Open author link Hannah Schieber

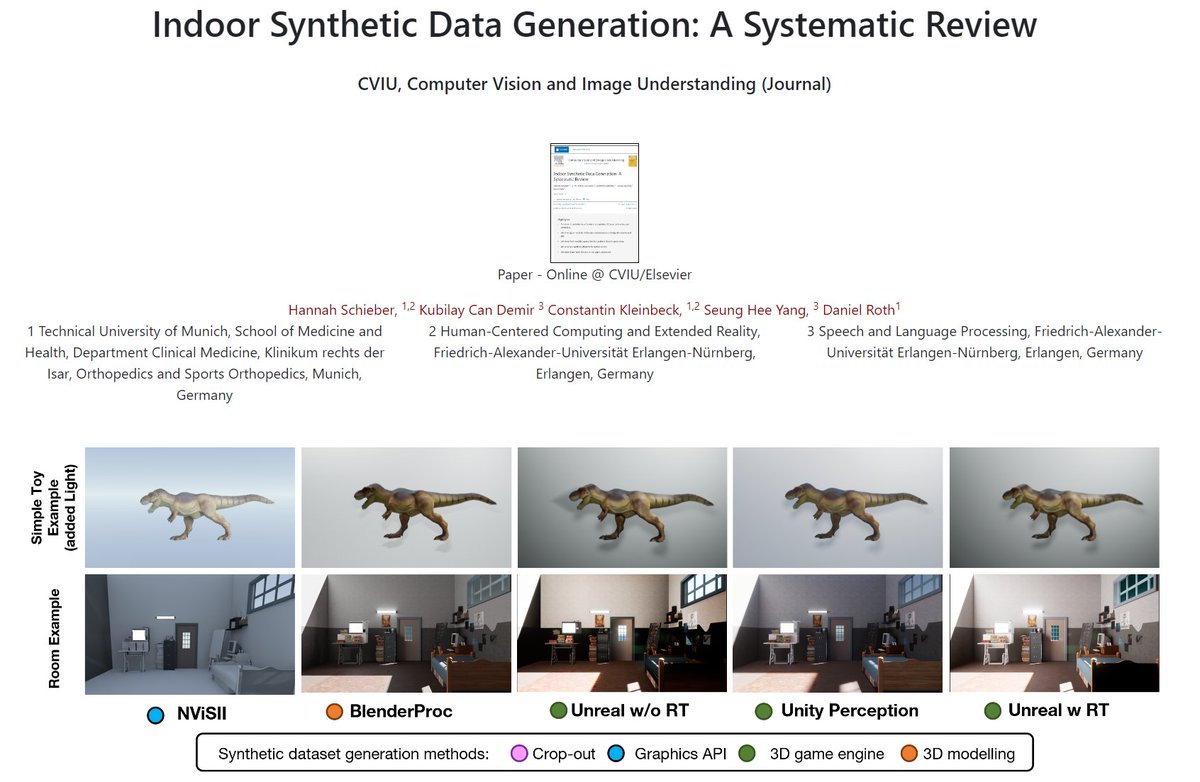point(342,309)
